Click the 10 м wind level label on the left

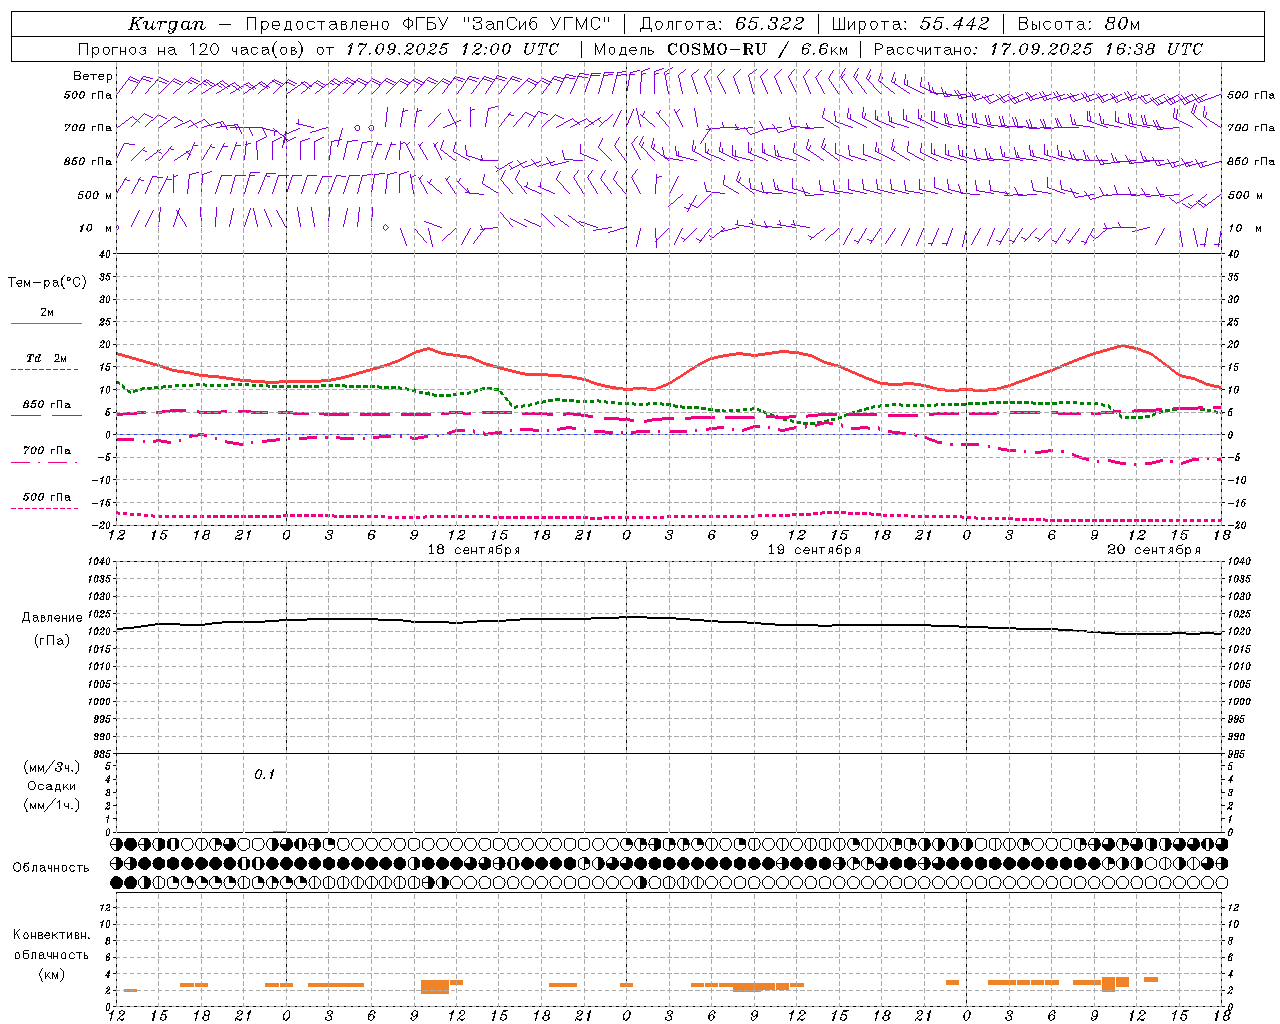coord(95,228)
